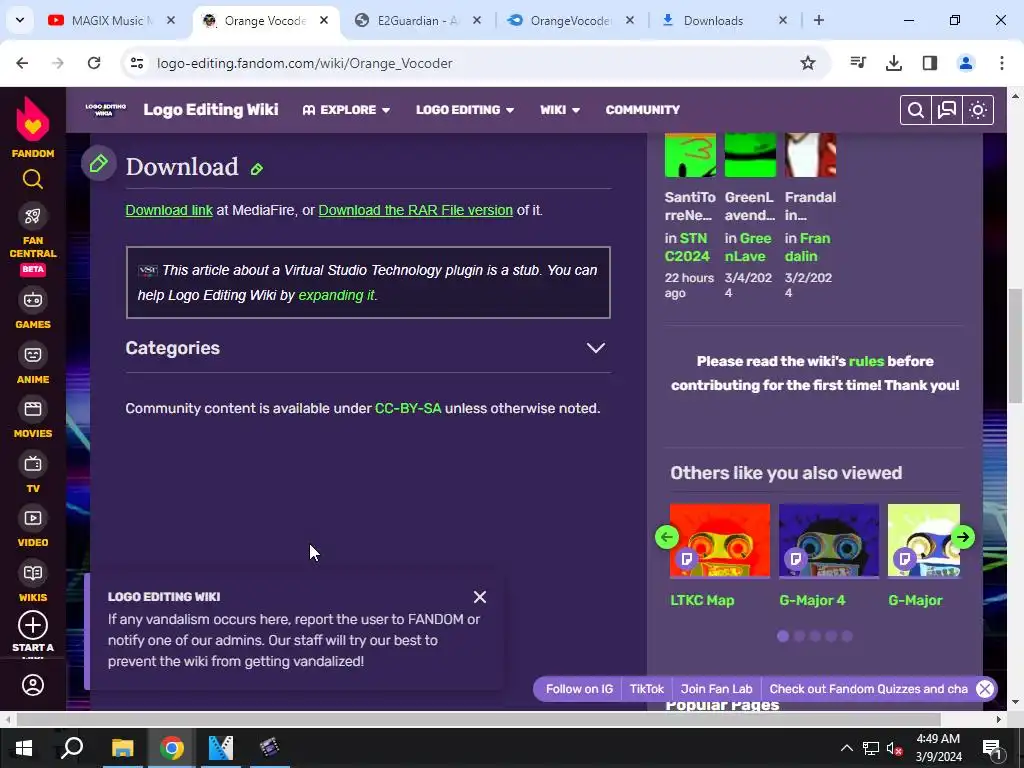Open the LTKC Map thumbnail
Screen dimensions: 1024x768
pyautogui.click(x=720, y=541)
